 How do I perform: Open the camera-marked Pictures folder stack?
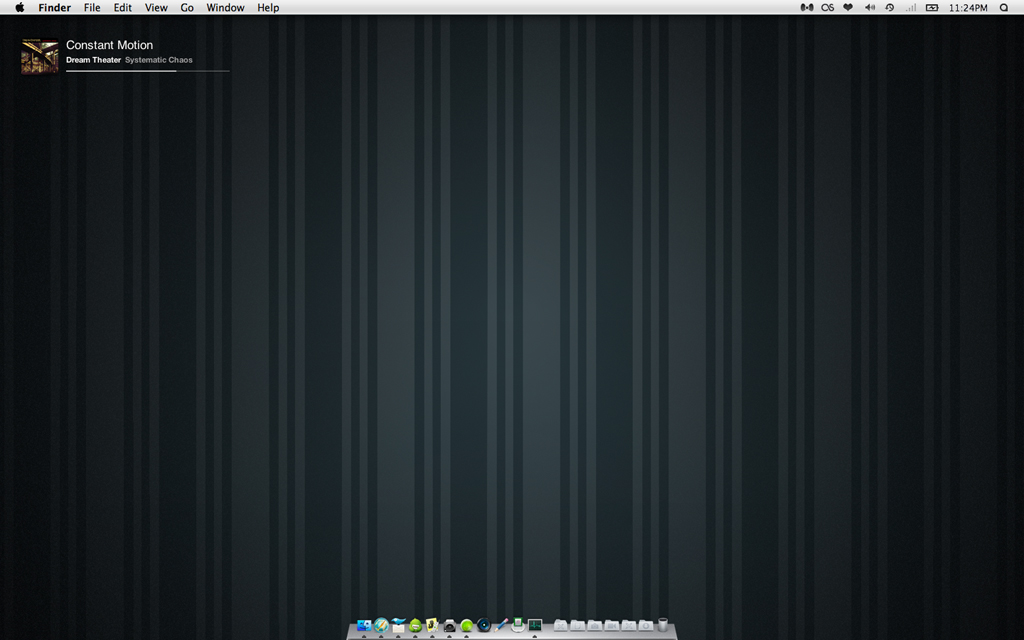[x=594, y=625]
